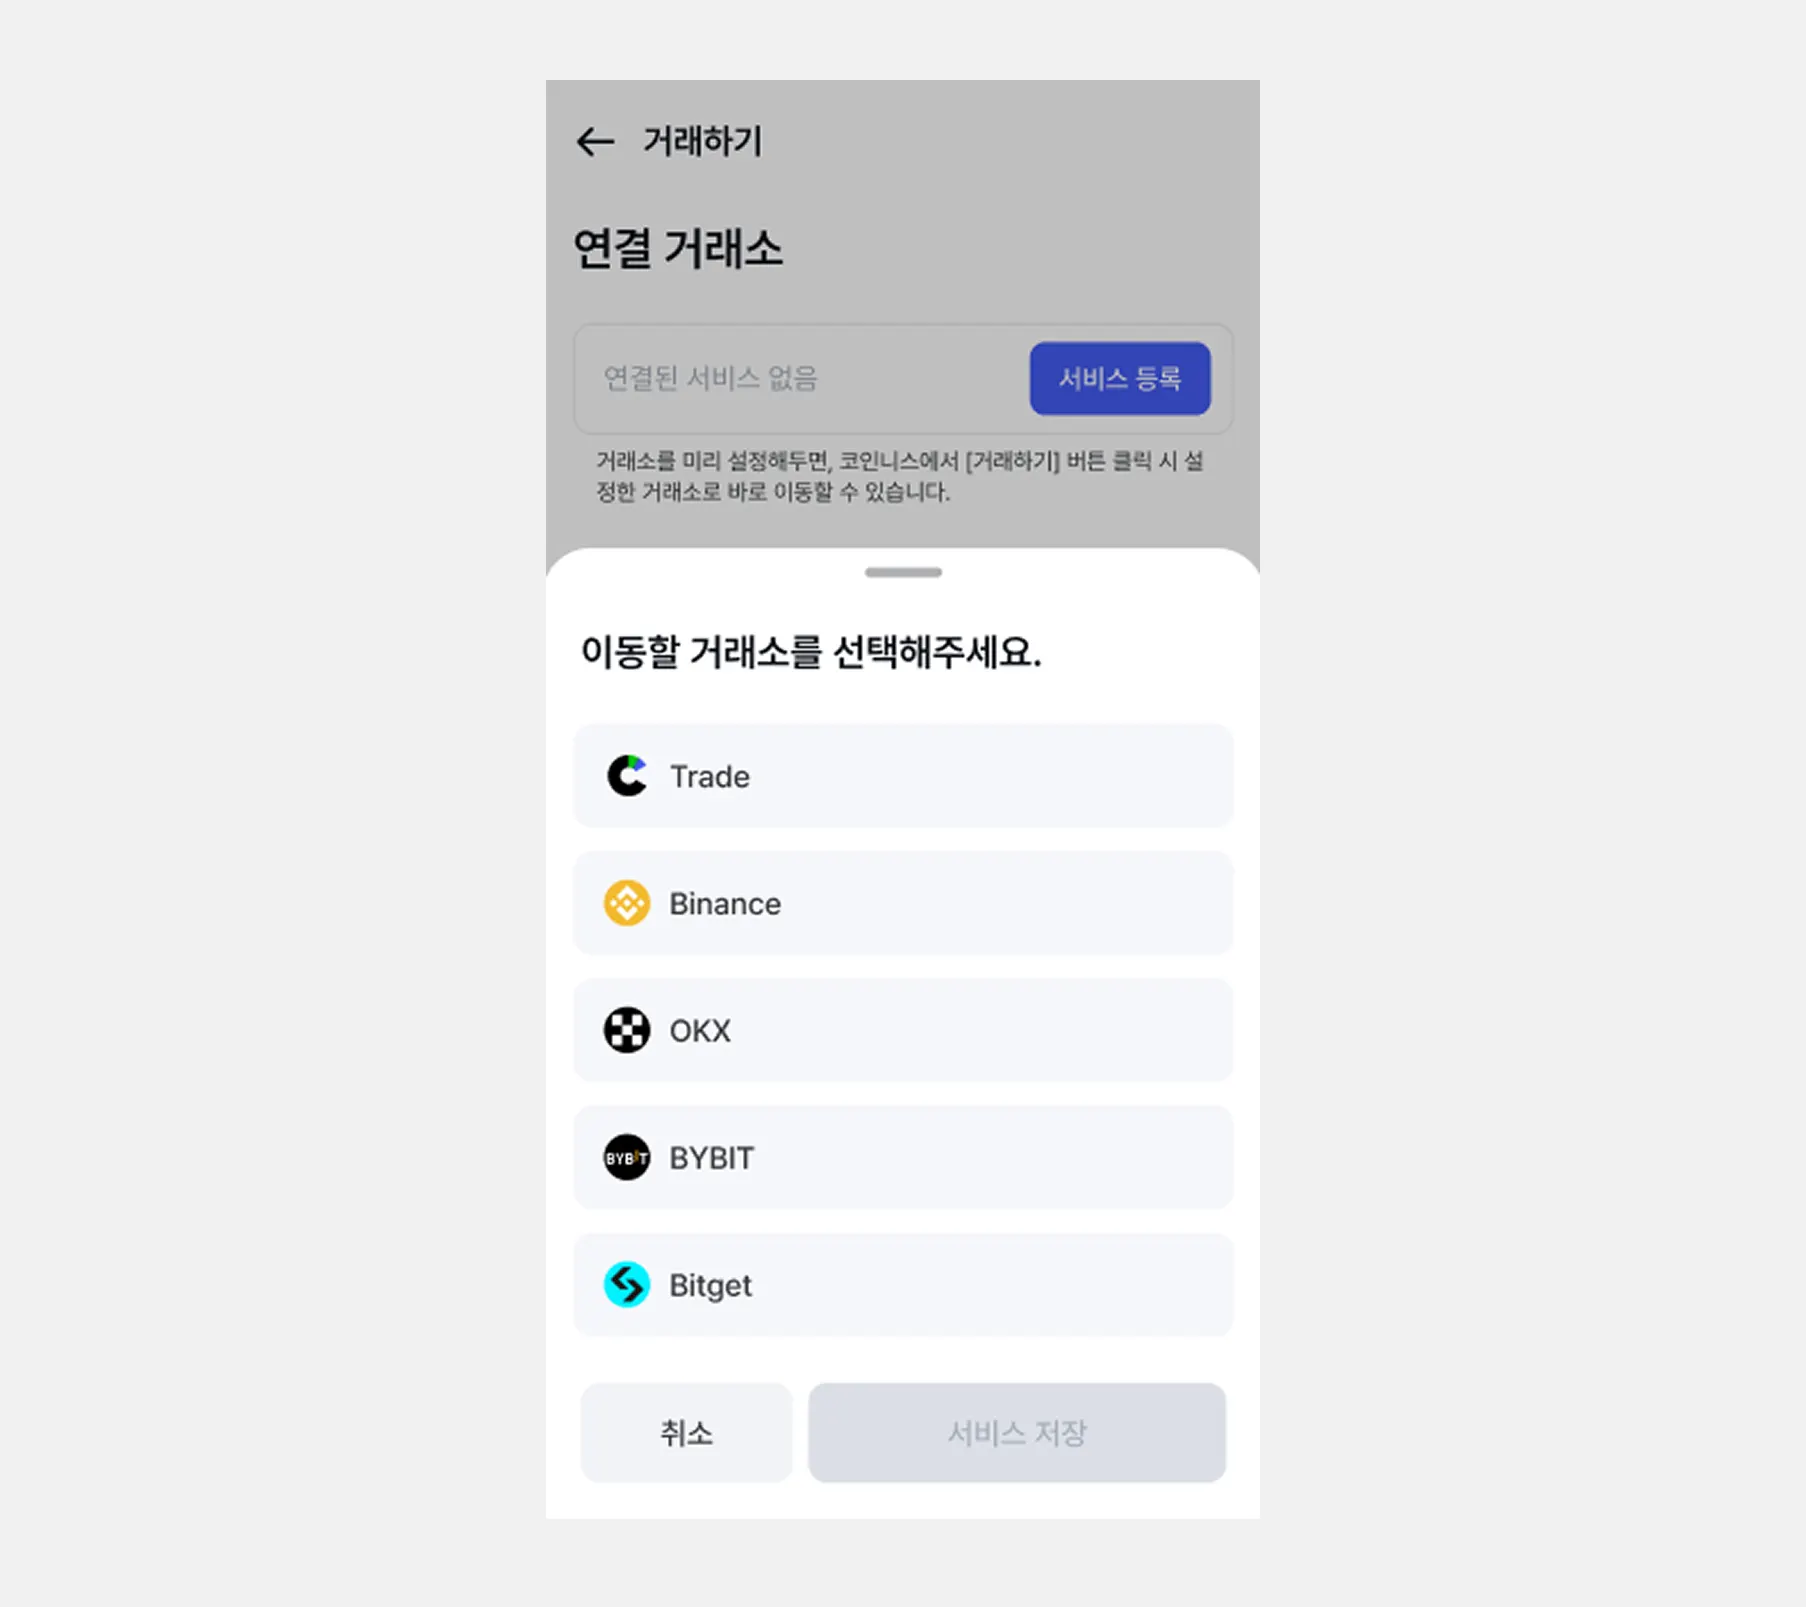Grab the bottom sheet drag handle
This screenshot has width=1806, height=1607.
(903, 573)
